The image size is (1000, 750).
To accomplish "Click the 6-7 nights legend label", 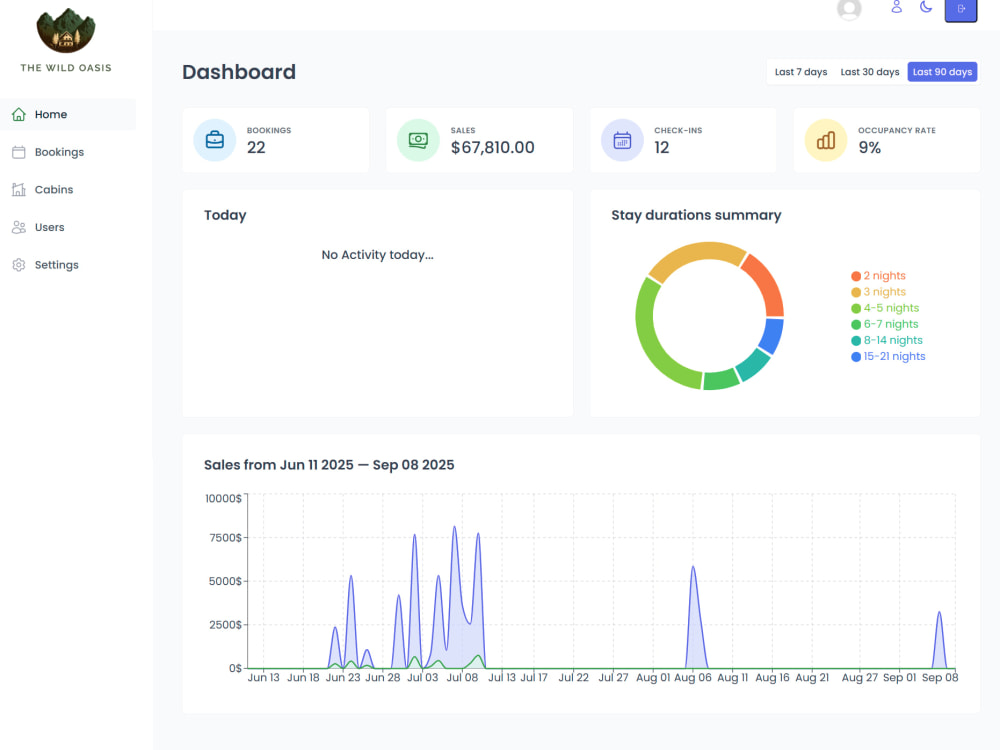I will coord(891,324).
